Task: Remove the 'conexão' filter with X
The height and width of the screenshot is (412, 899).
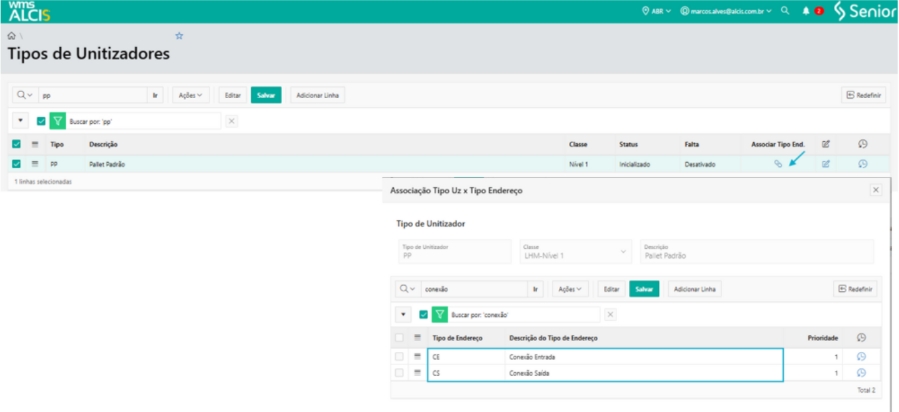Action: coord(611,314)
